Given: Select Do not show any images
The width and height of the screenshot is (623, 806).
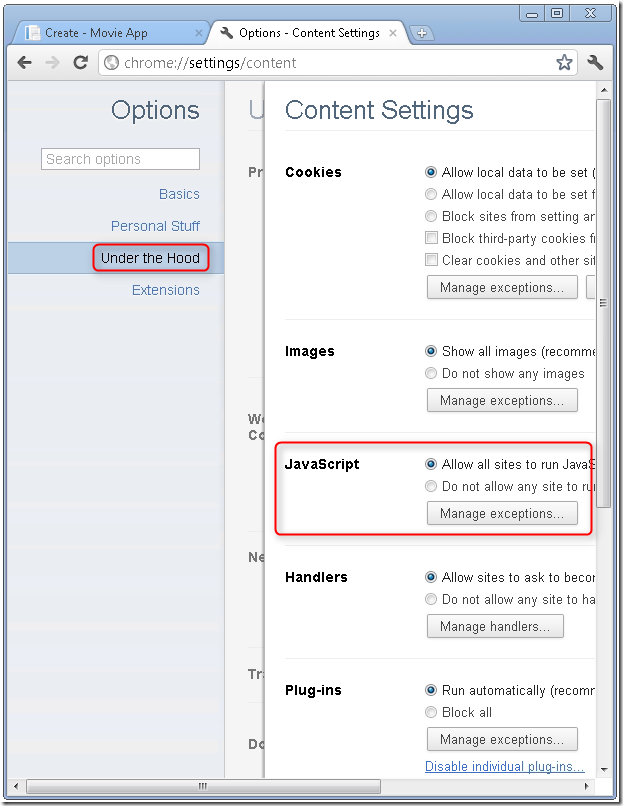Looking at the screenshot, I should pyautogui.click(x=432, y=373).
